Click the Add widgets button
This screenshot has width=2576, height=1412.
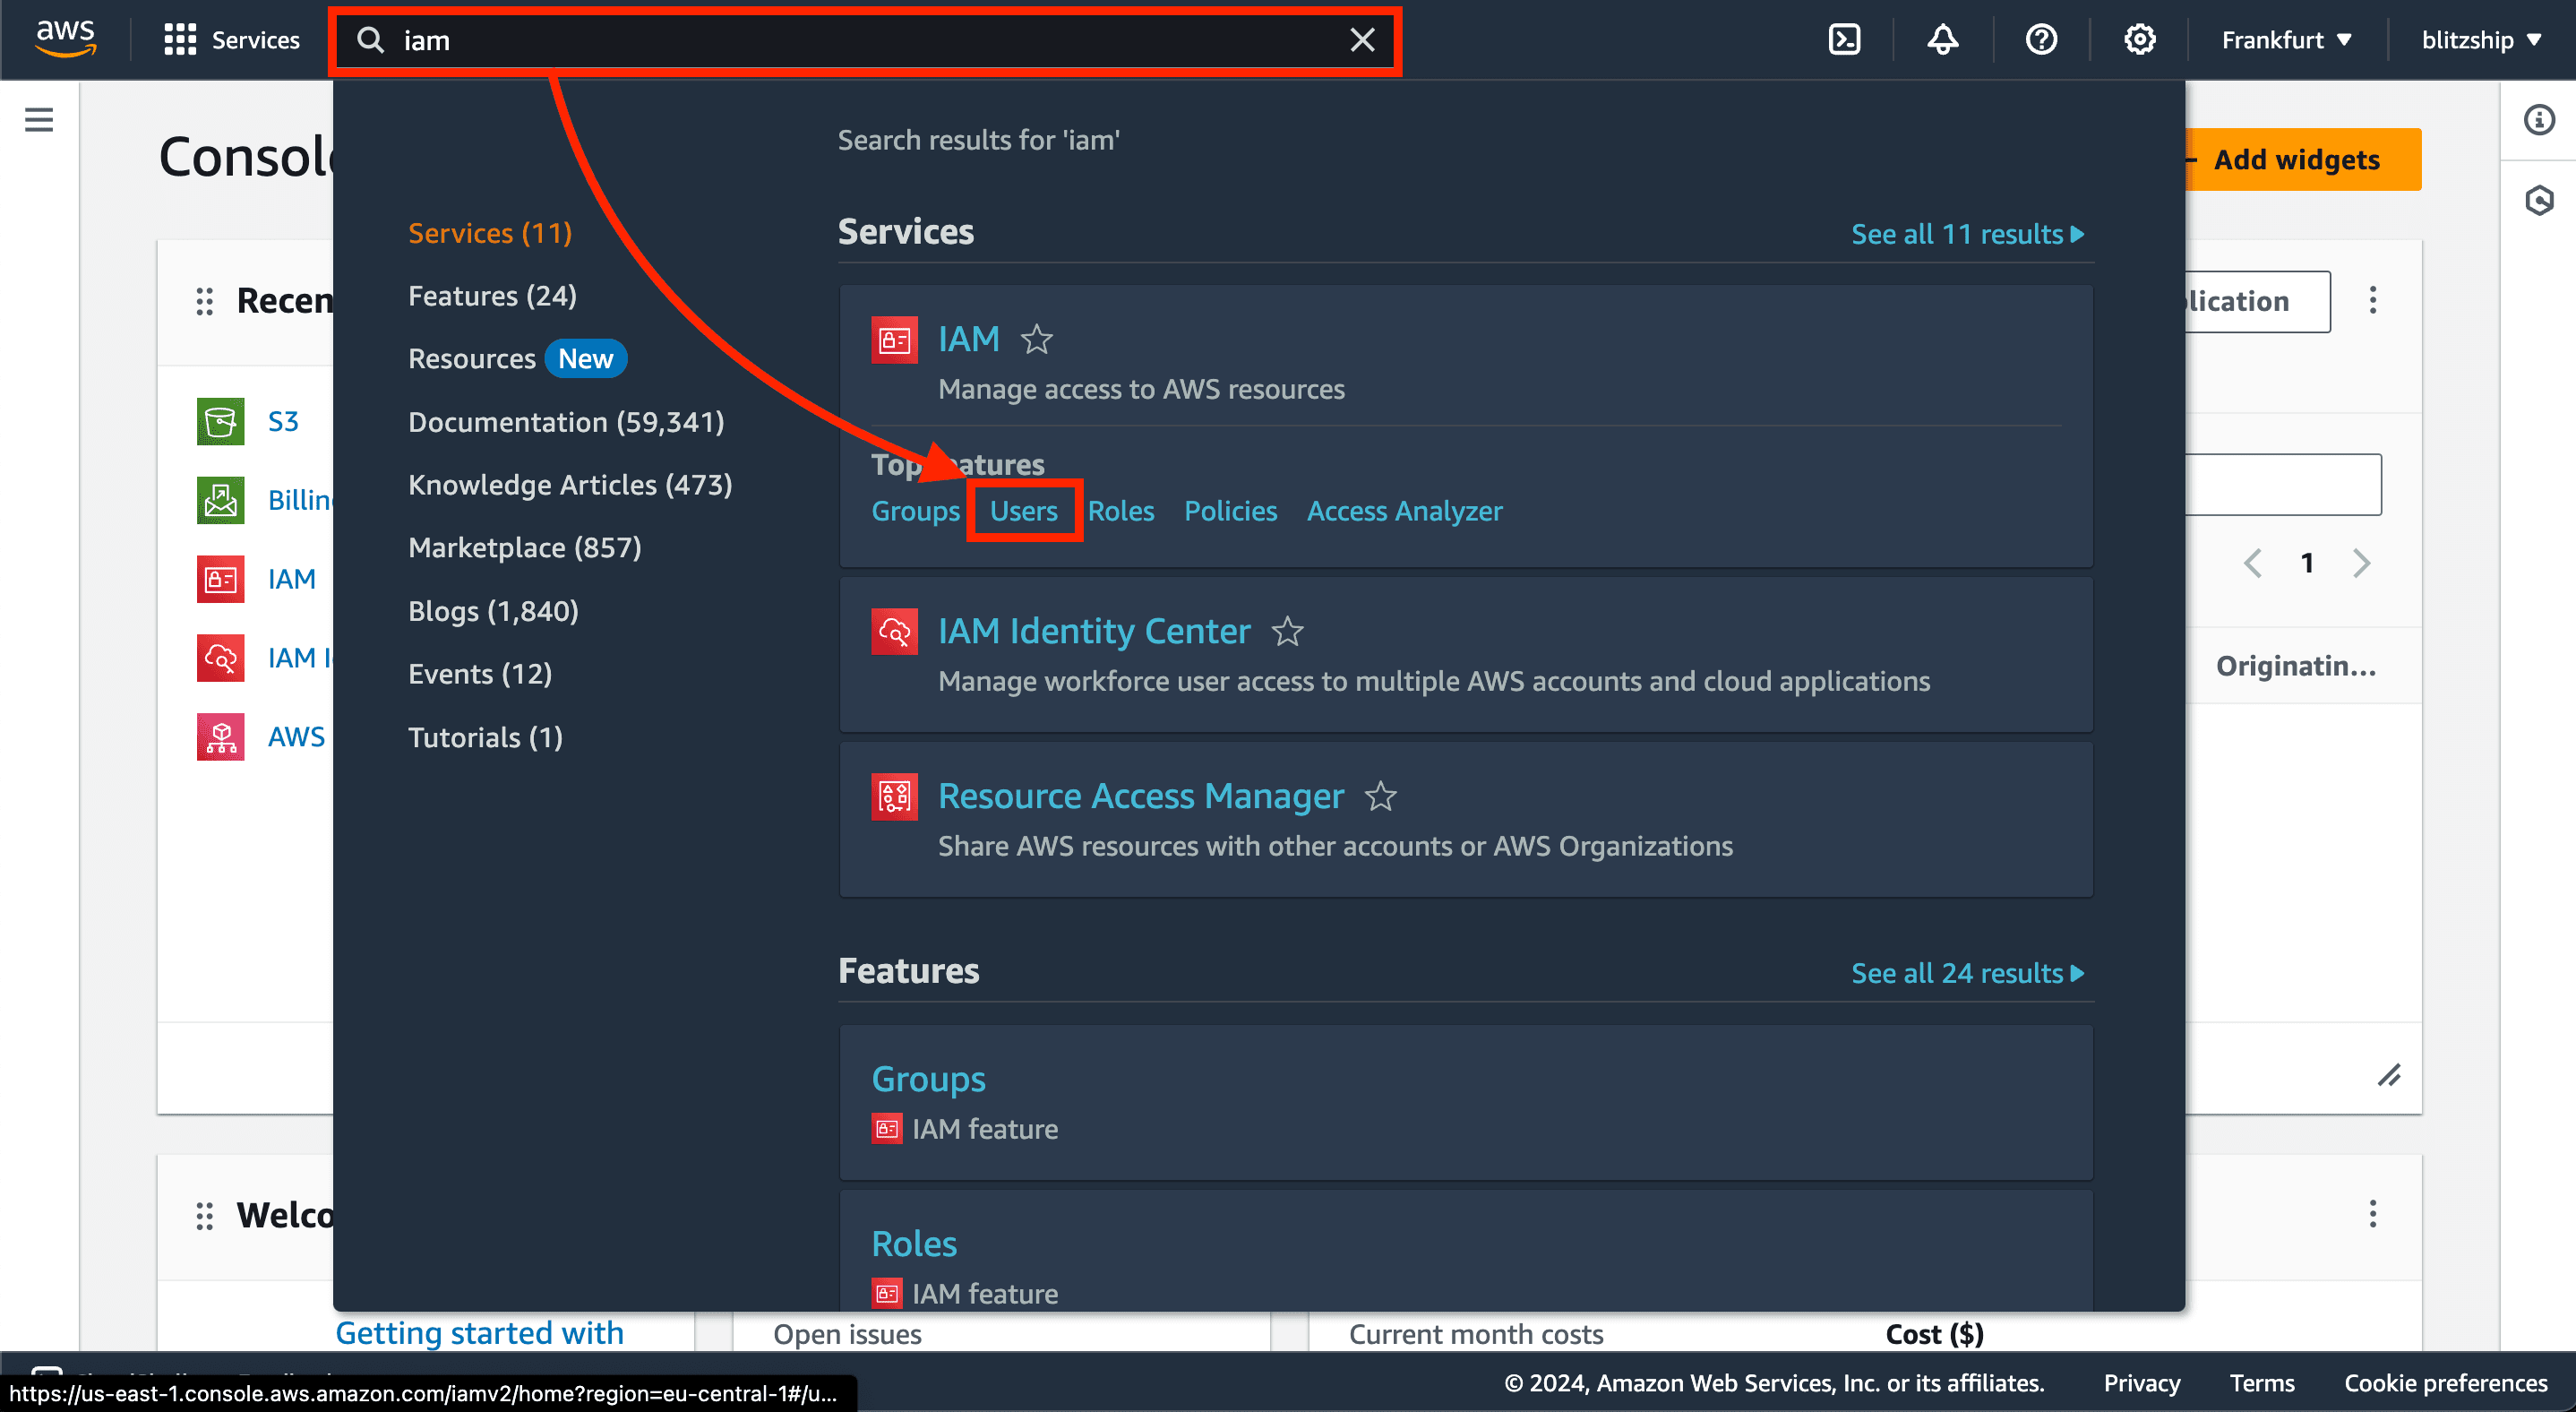click(x=2297, y=159)
